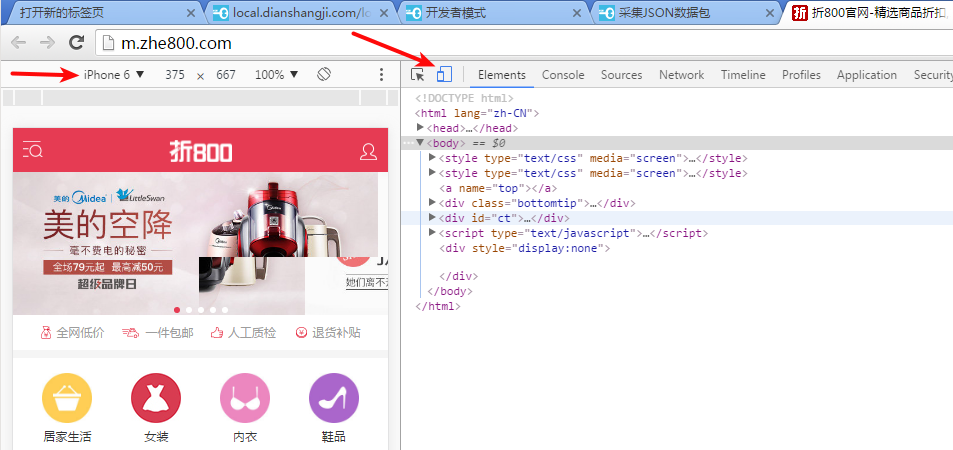Expand the div id="ct" node
The image size is (953, 450).
(432, 218)
